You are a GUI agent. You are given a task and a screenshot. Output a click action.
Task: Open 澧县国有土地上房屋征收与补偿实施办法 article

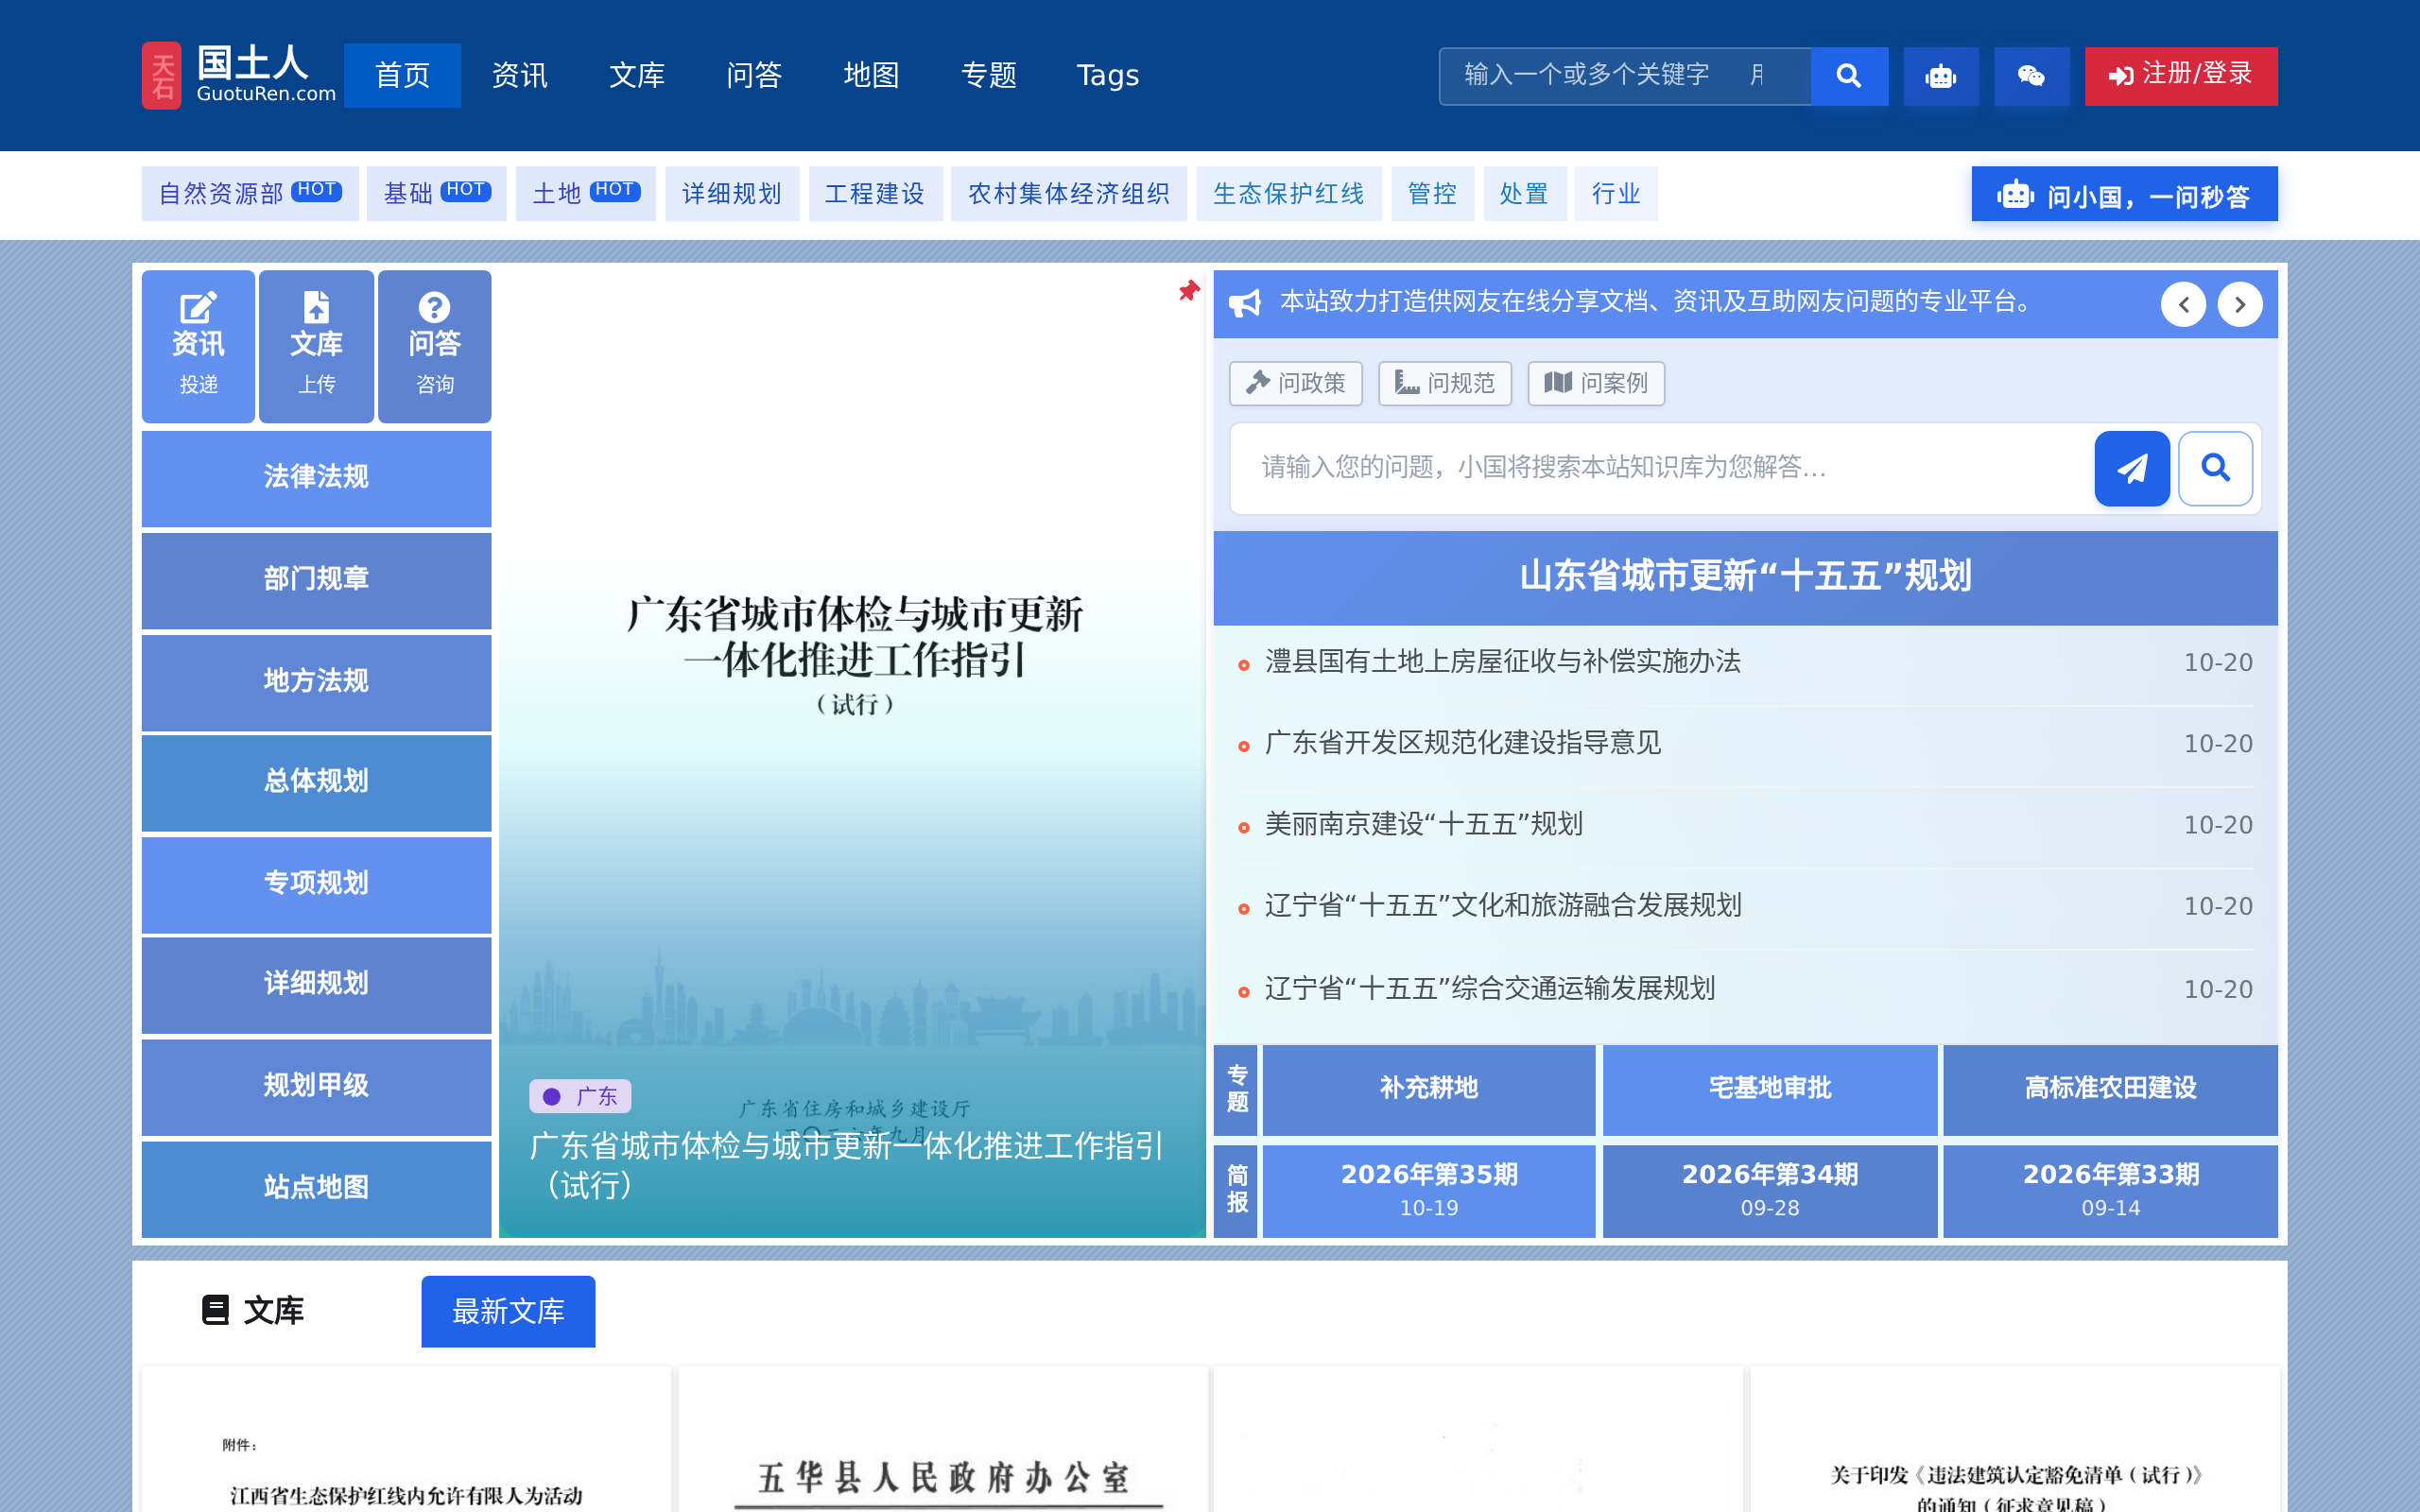(1503, 662)
